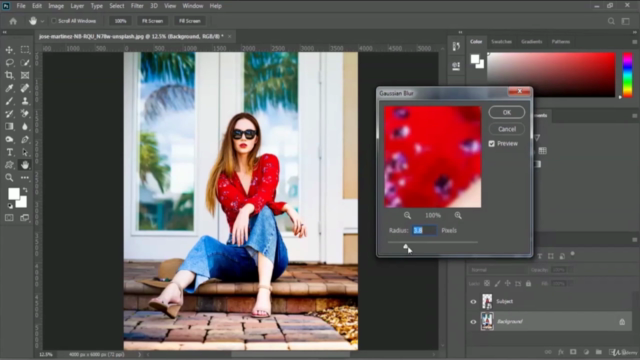Change the screen mode icon
640x360 pixels.
pyautogui.click(x=25, y=218)
